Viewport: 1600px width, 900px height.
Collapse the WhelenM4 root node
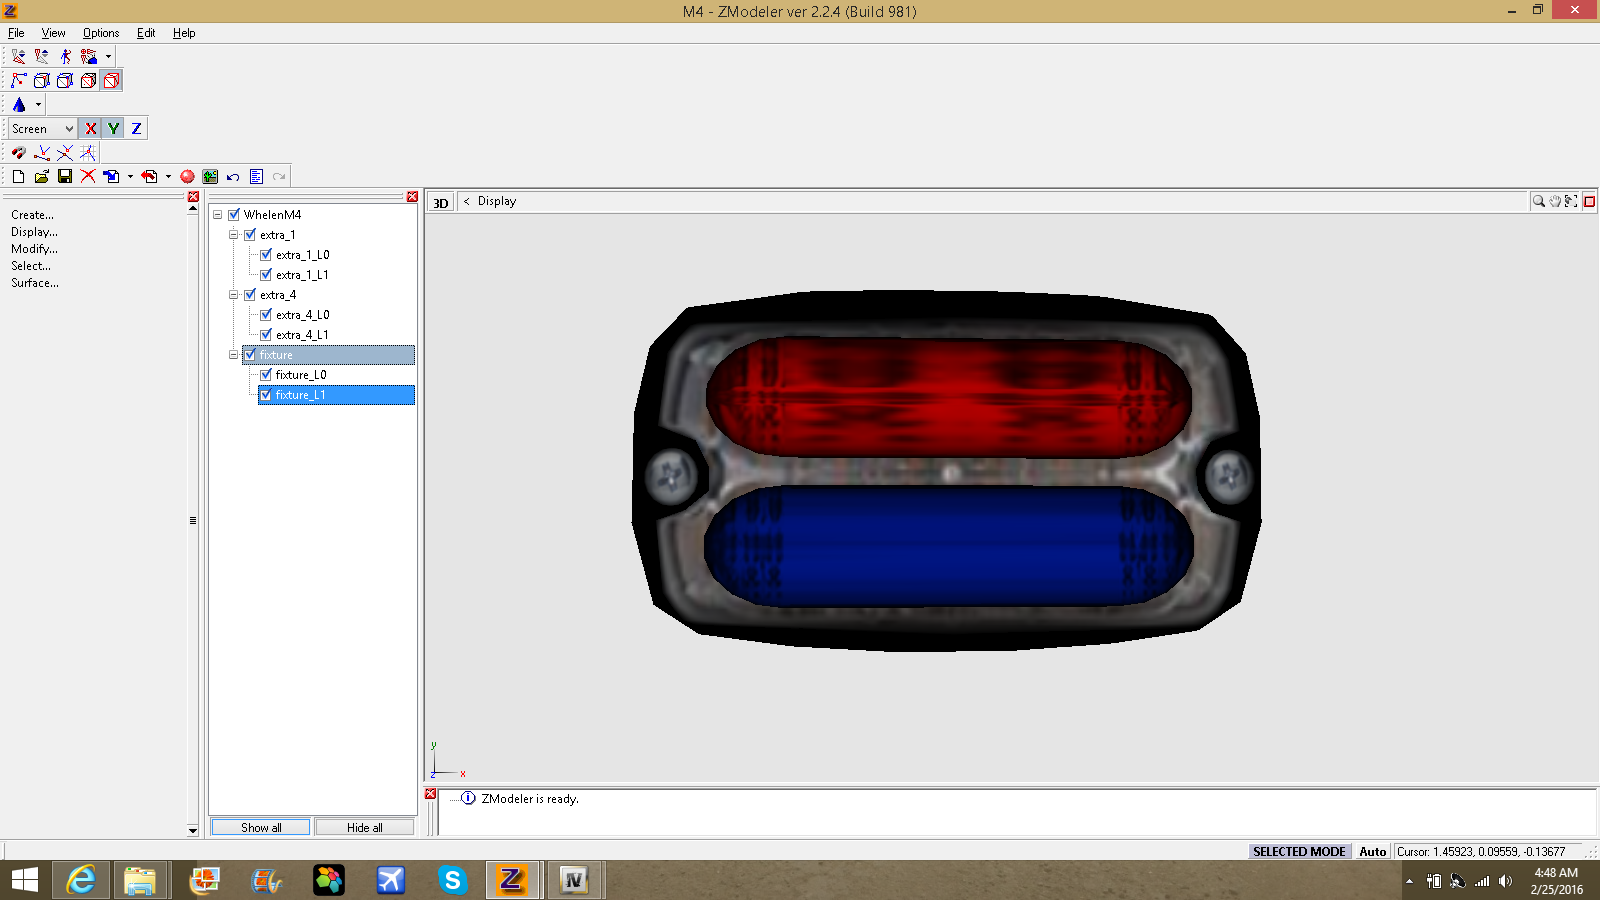coord(218,215)
